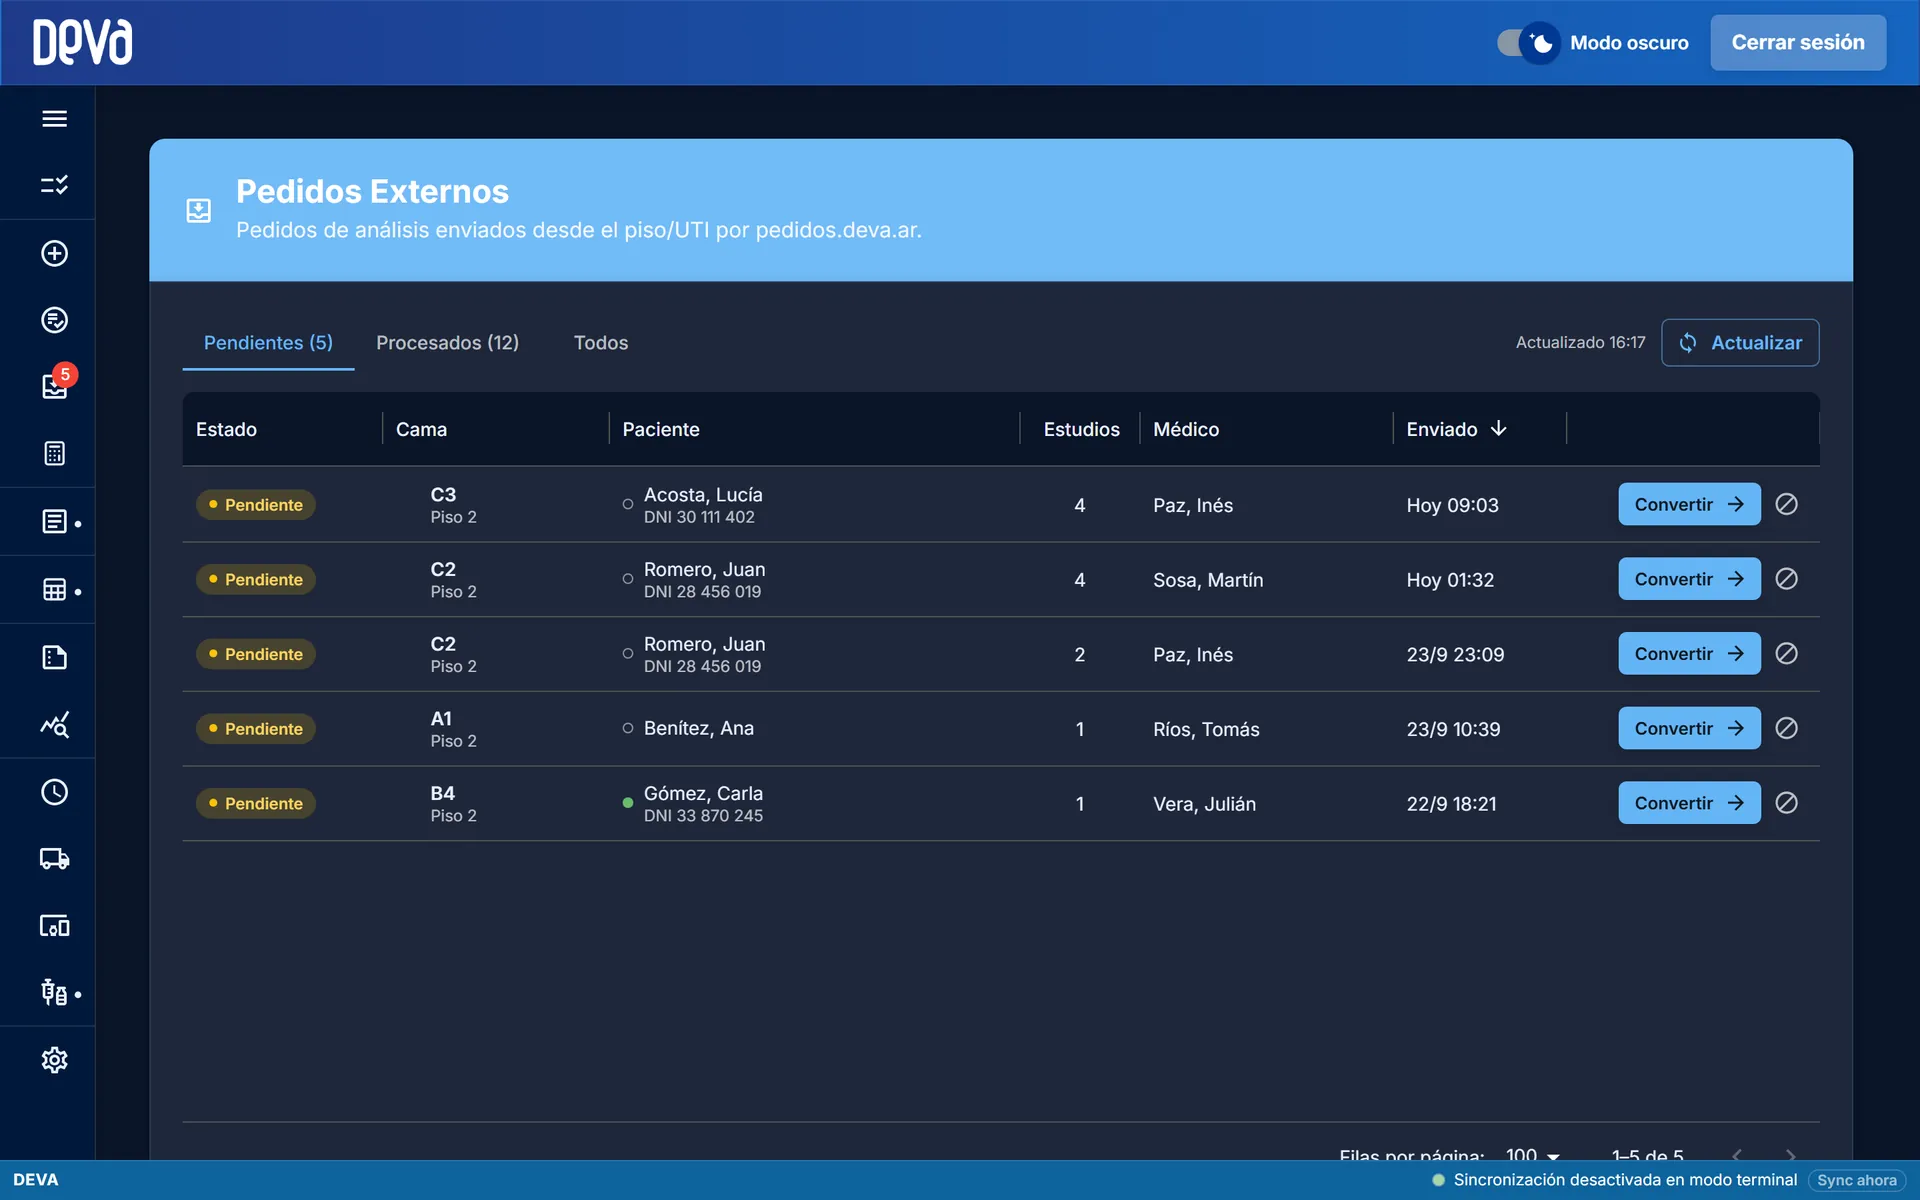Convert Romero, Juan order sent Hoy 01:32
The image size is (1920, 1200).
pyautogui.click(x=1689, y=579)
